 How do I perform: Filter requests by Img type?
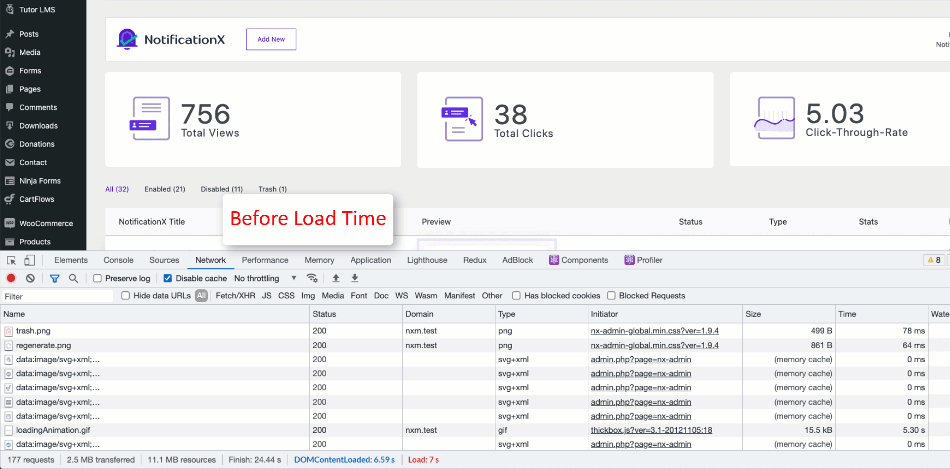tap(308, 296)
